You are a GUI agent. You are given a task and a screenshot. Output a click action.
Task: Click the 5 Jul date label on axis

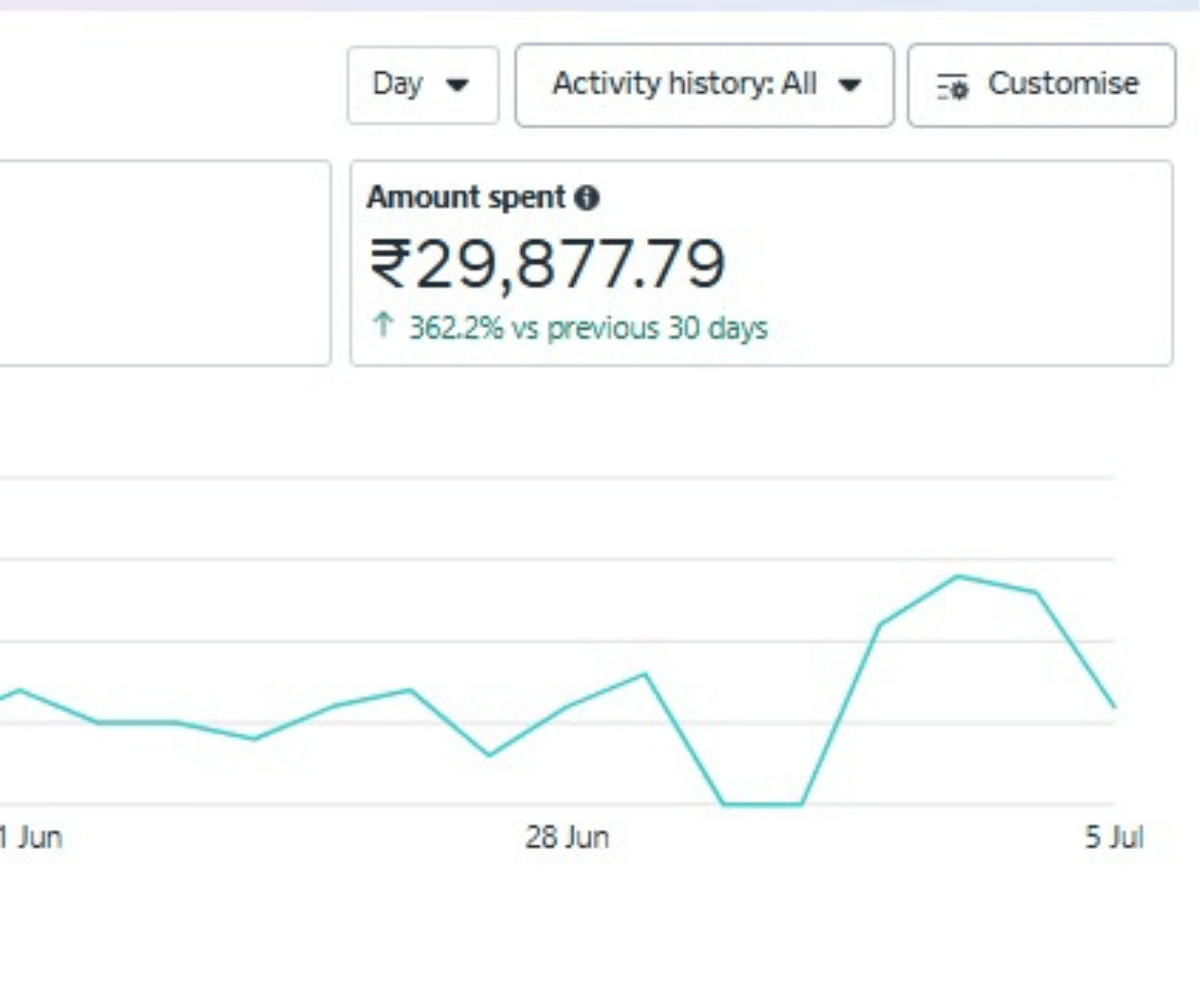coord(1113,838)
